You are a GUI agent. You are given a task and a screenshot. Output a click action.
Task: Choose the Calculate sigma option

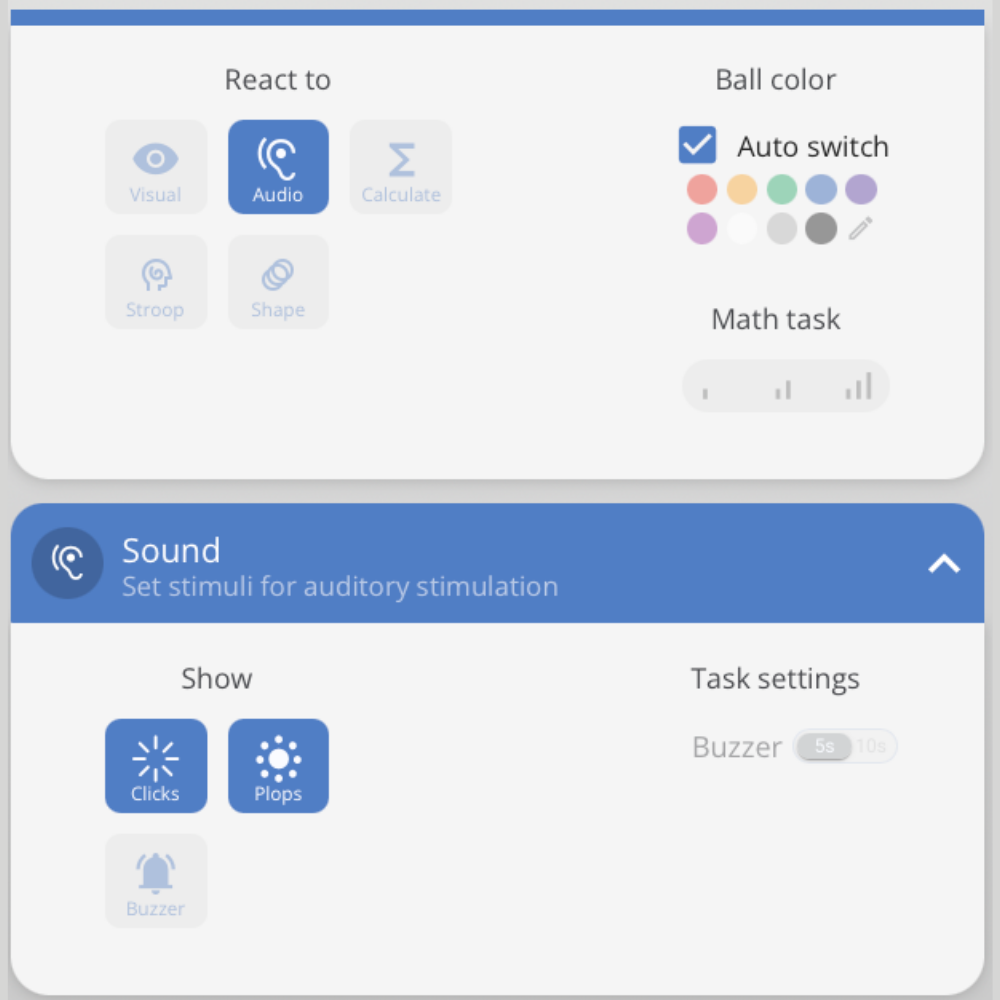tap(401, 167)
